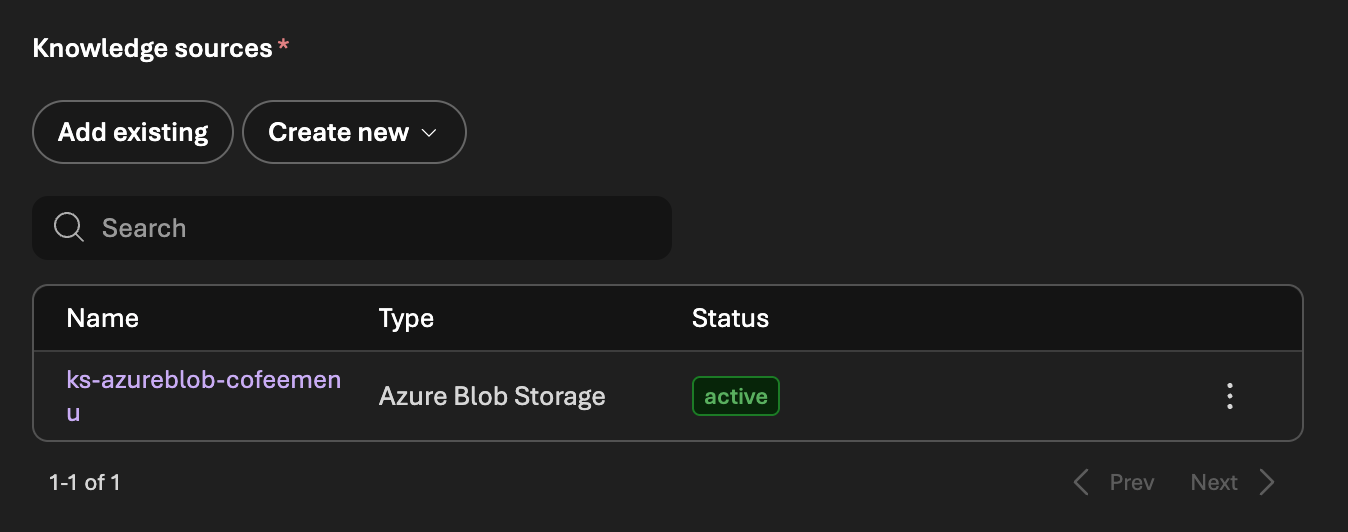Focus the Search input field
This screenshot has width=1348, height=532.
(380, 228)
